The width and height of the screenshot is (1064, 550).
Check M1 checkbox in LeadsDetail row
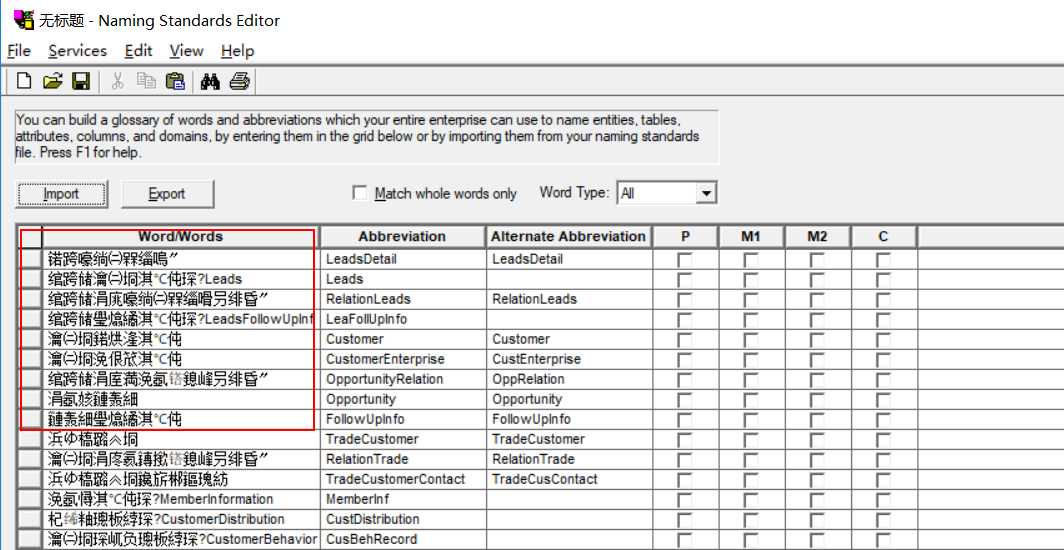[751, 260]
